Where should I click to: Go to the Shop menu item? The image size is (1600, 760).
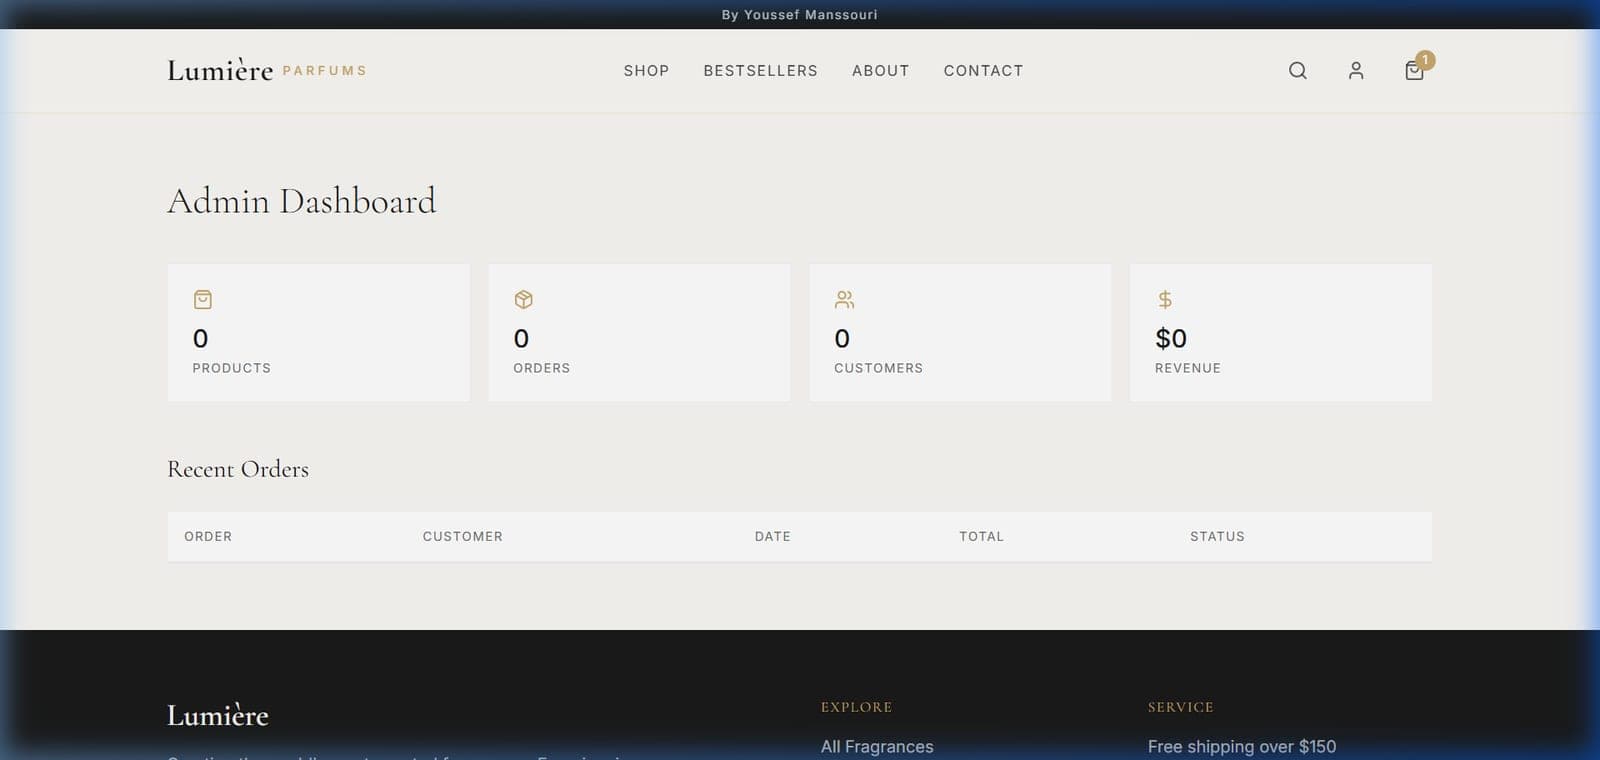646,71
